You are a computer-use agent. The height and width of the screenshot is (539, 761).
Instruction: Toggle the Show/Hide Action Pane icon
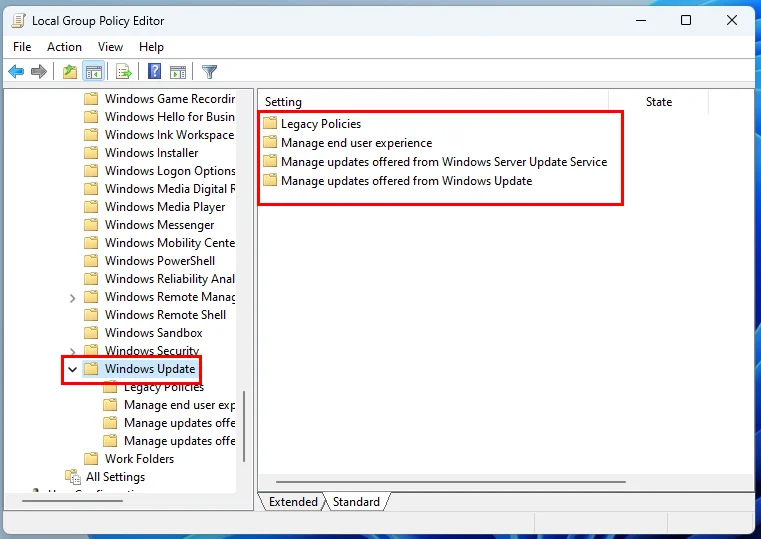coord(178,72)
